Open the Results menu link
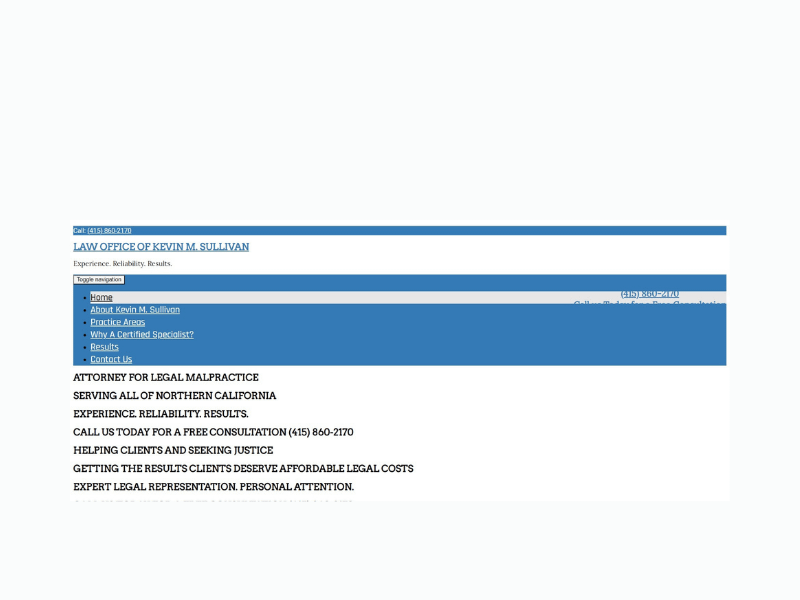800x600 pixels. (x=104, y=347)
